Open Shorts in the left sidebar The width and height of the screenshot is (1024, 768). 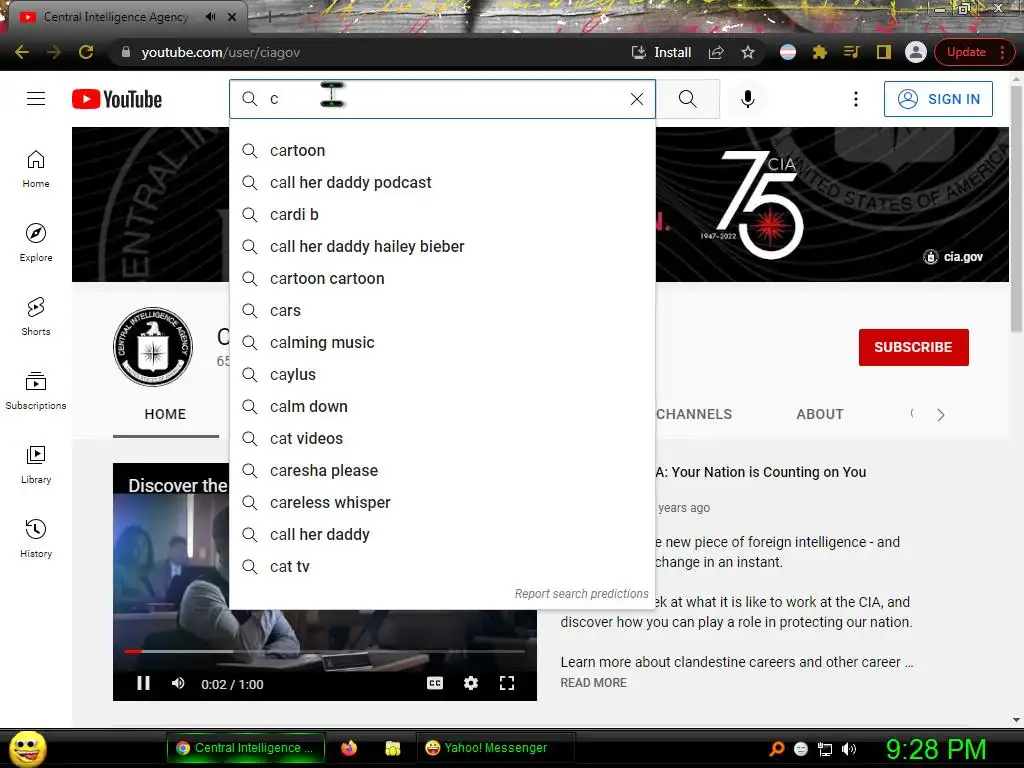click(x=36, y=317)
